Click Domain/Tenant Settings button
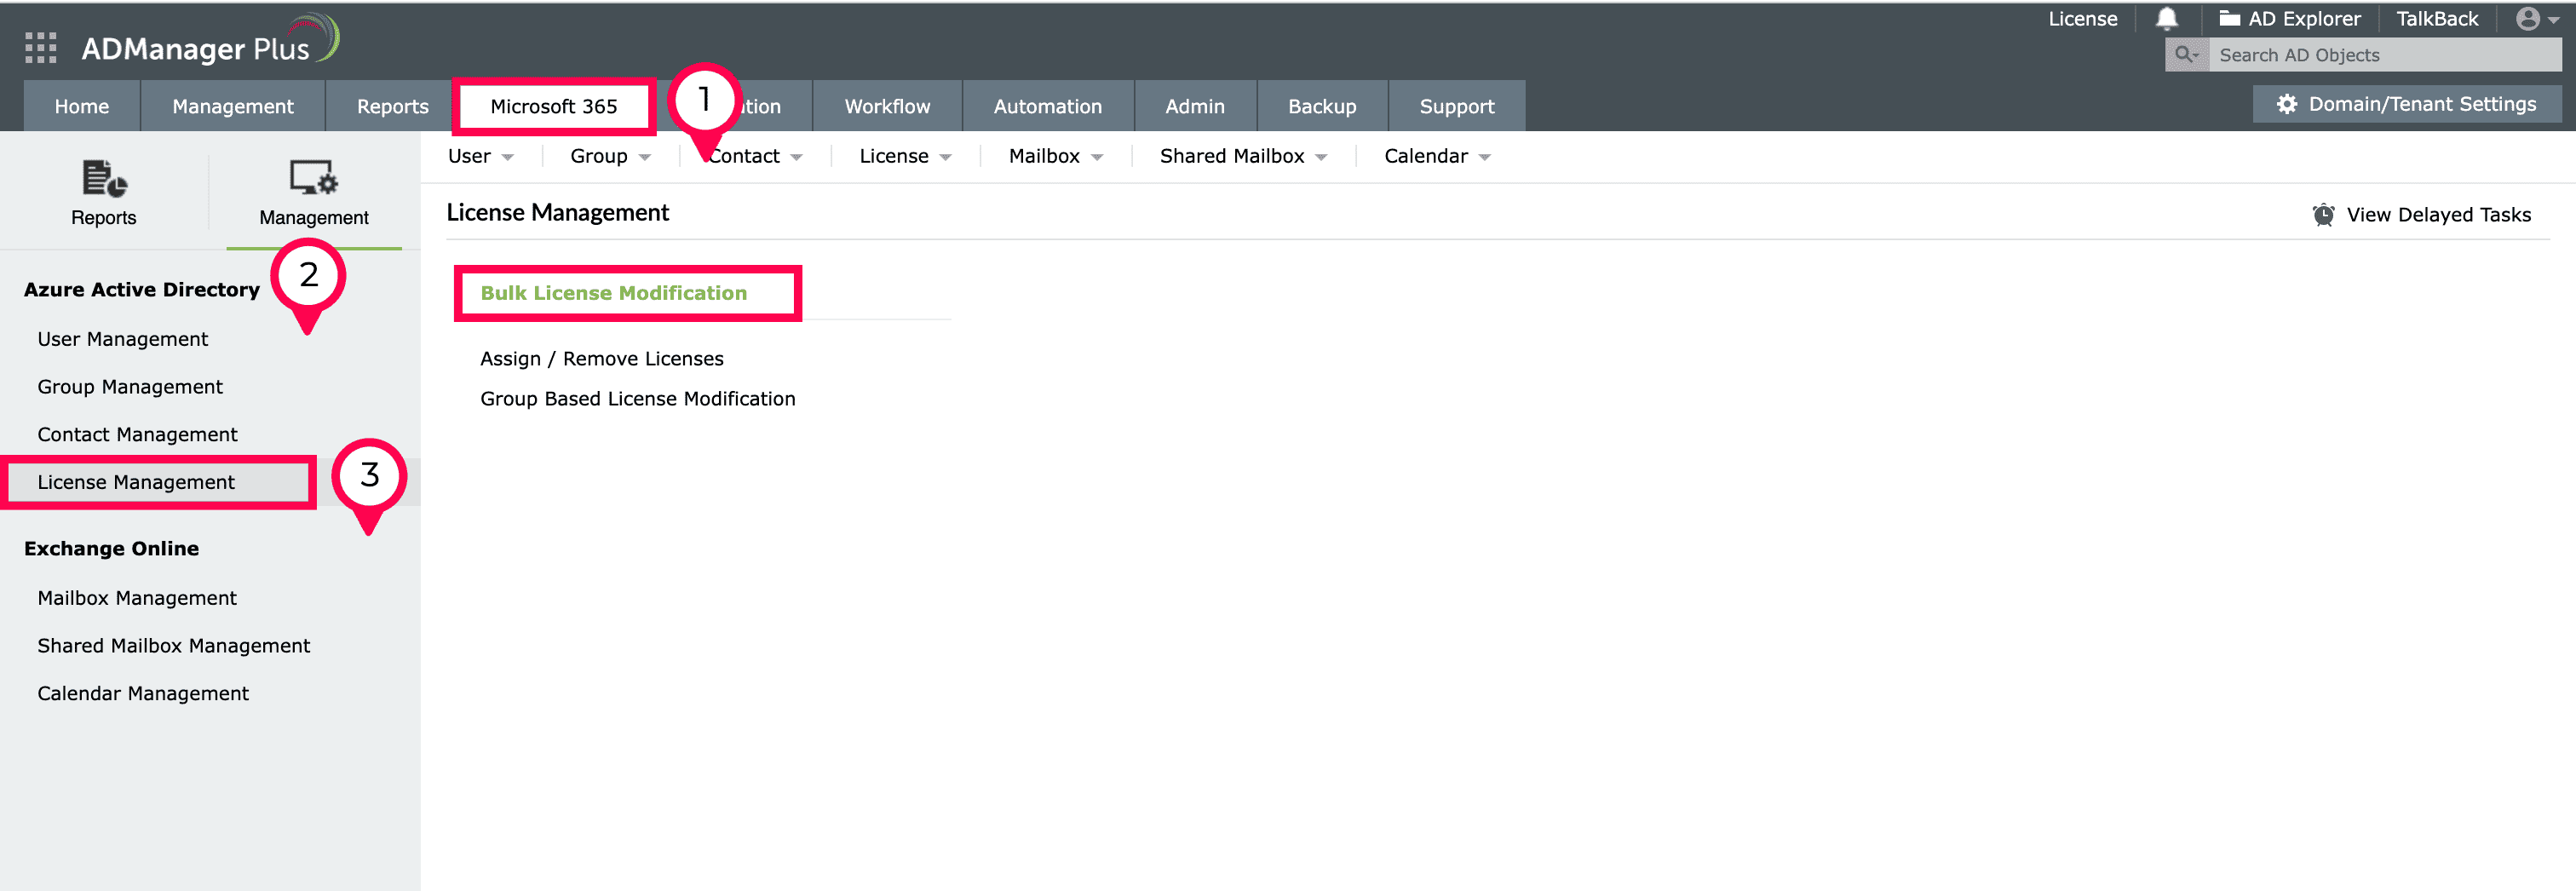 click(2407, 104)
